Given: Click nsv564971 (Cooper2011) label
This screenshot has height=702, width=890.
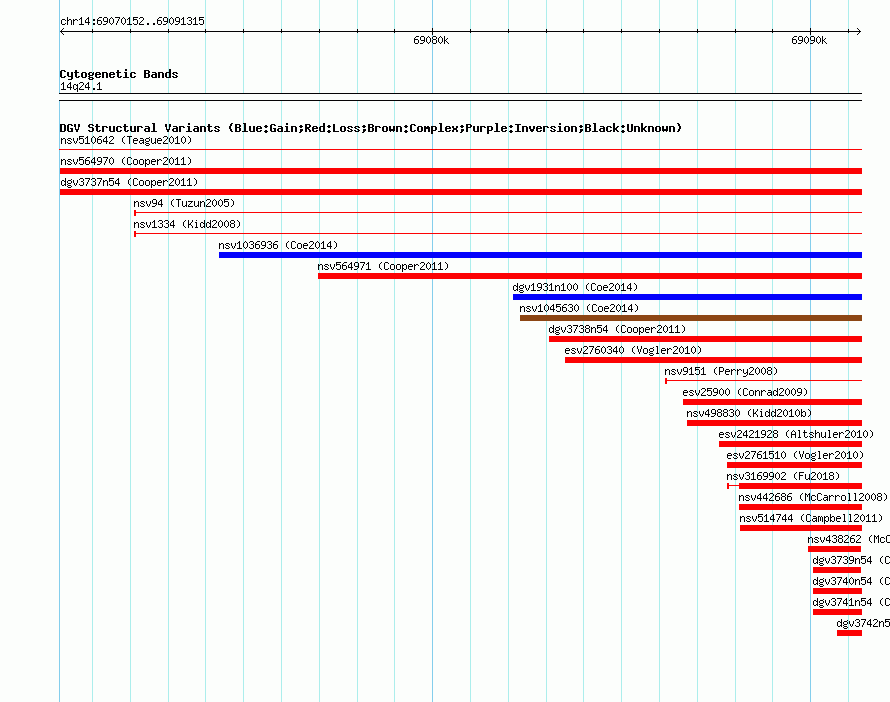Looking at the screenshot, I should coord(383,266).
